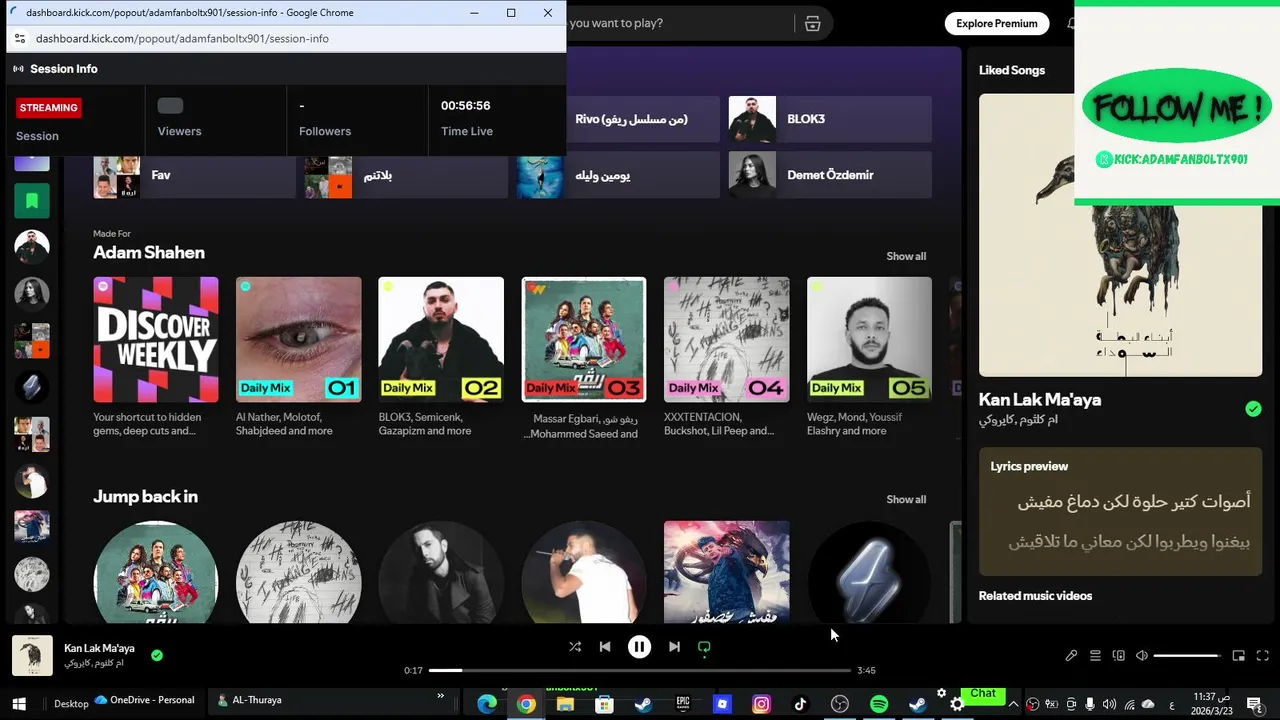The width and height of the screenshot is (1280, 720).
Task: Show all Made For Adam Shahen mixes
Action: [906, 256]
